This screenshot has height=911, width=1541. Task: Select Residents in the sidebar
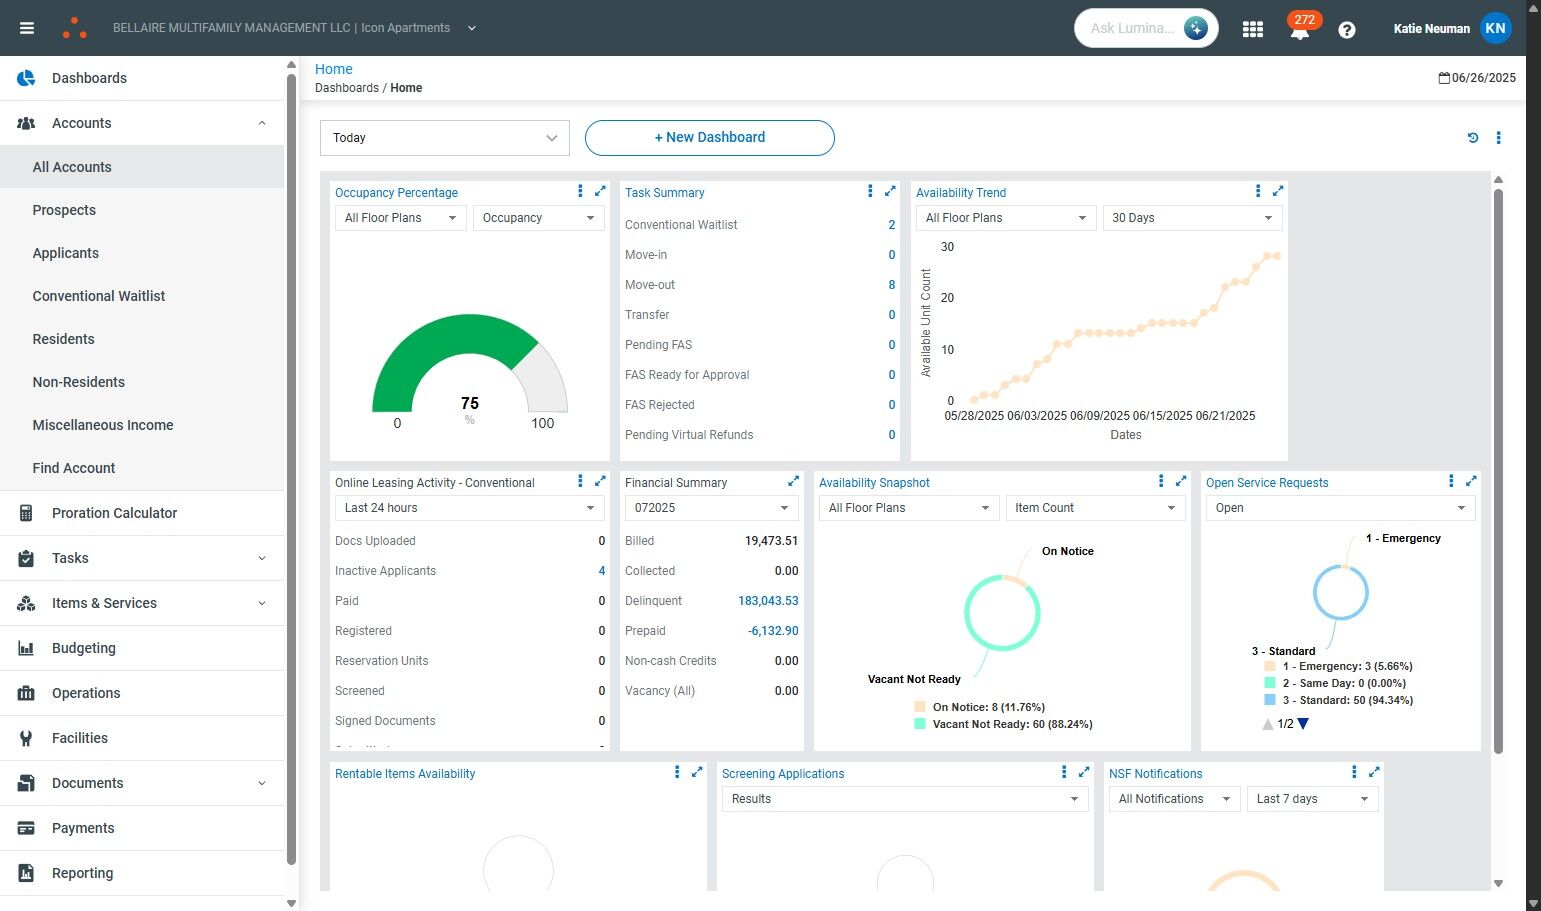(63, 339)
